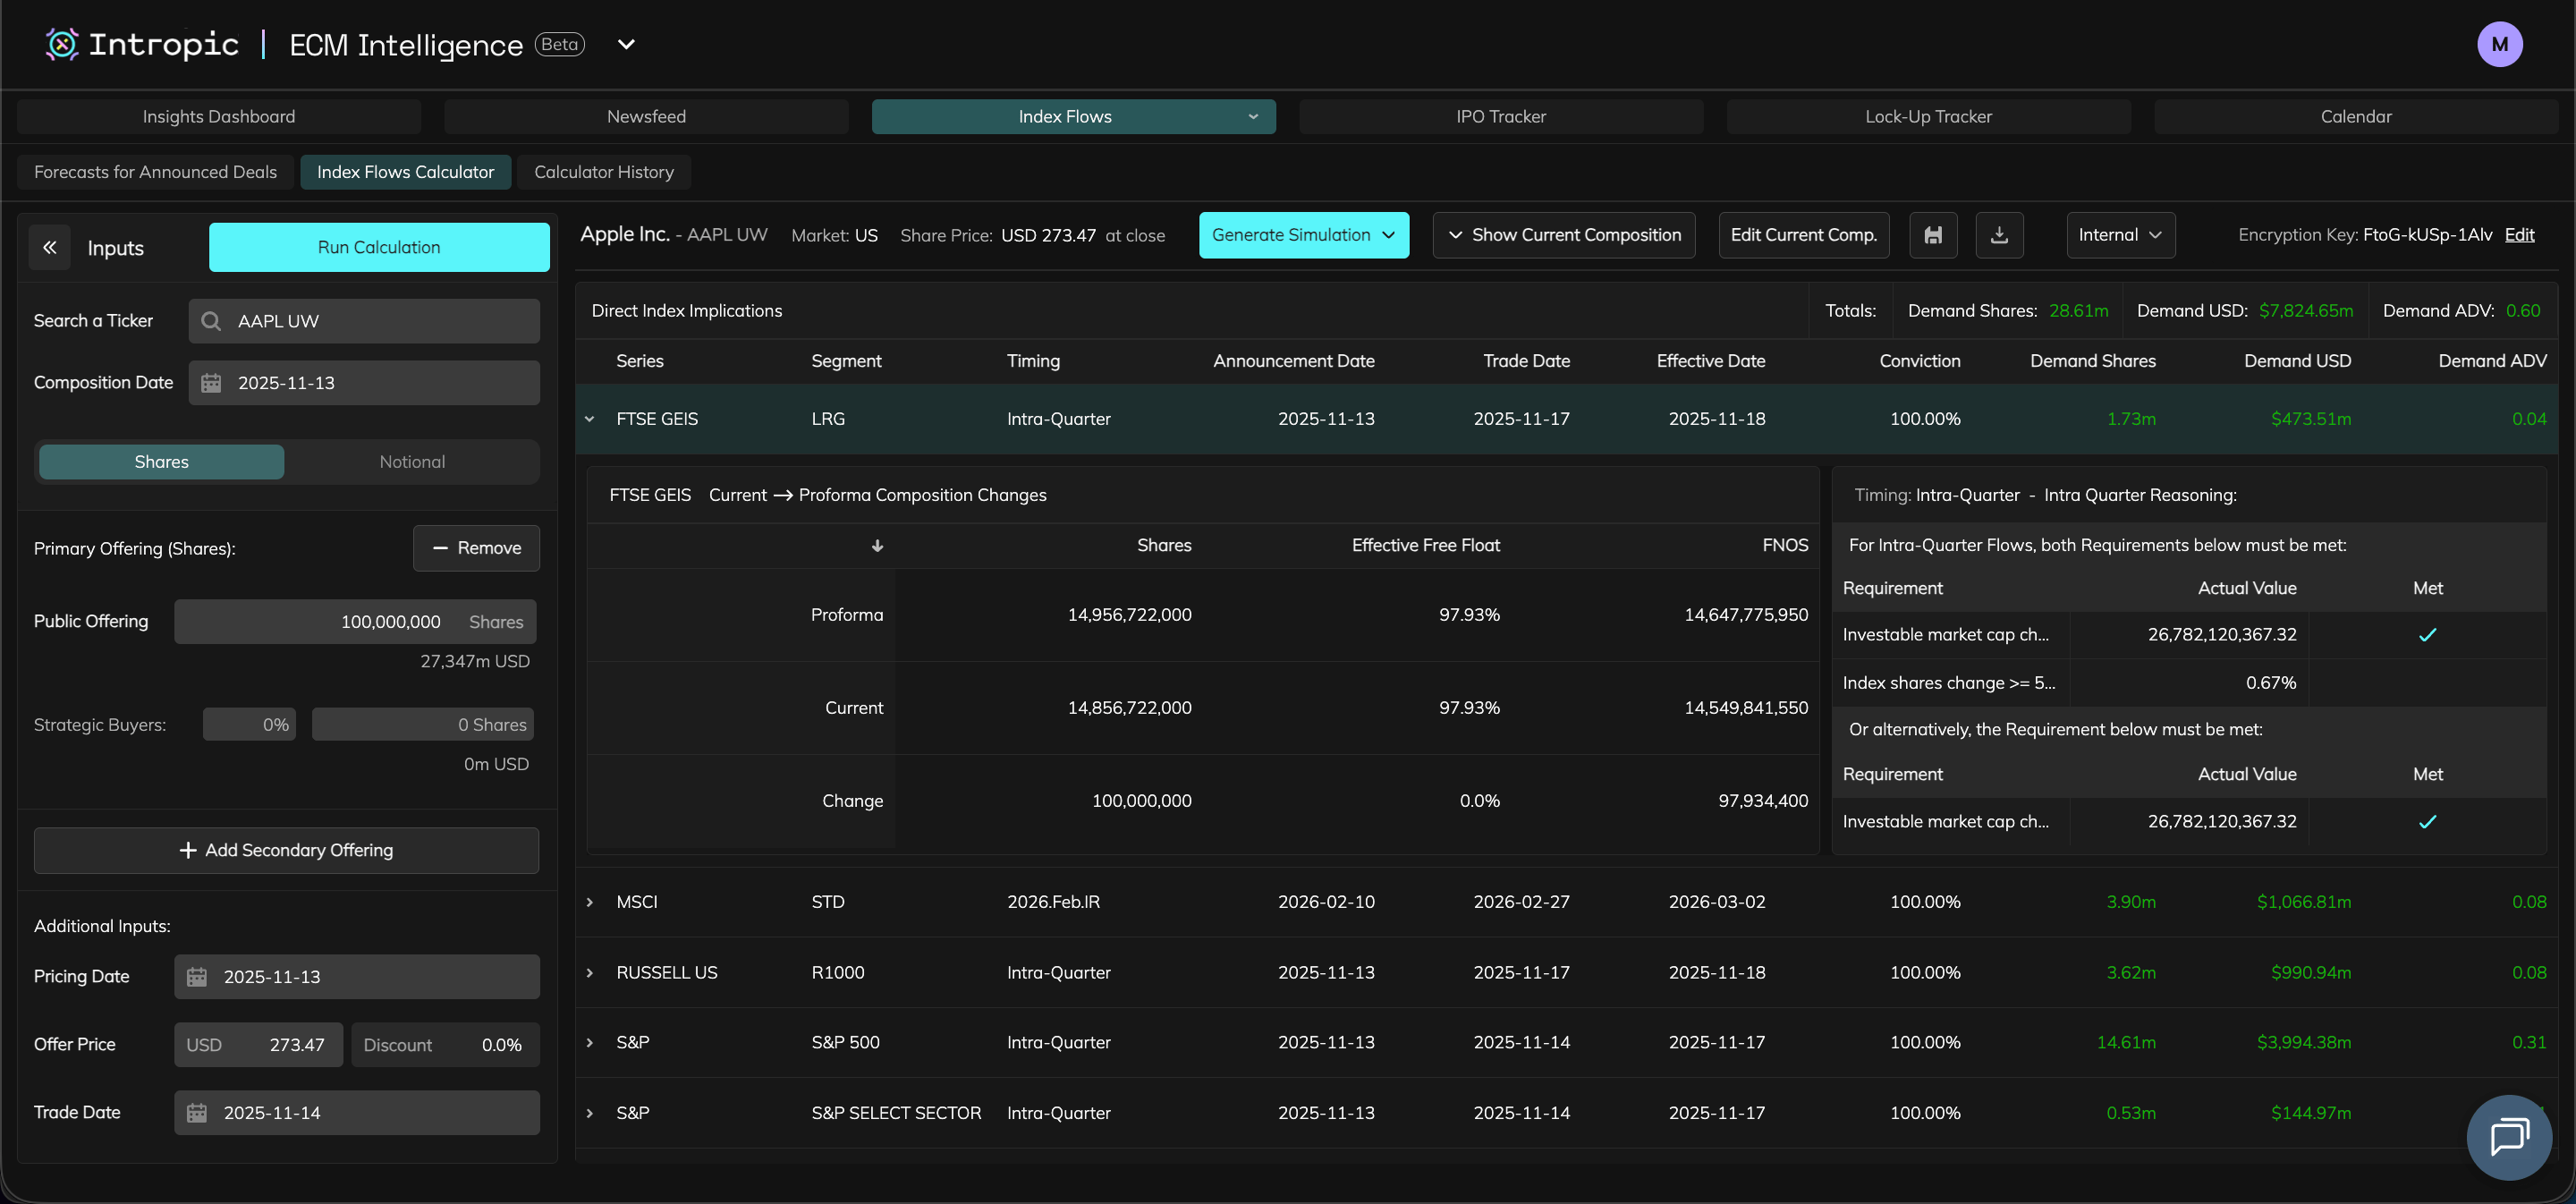Collapse the FTSE GEIS row
This screenshot has width=2576, height=1204.
pyautogui.click(x=590, y=419)
